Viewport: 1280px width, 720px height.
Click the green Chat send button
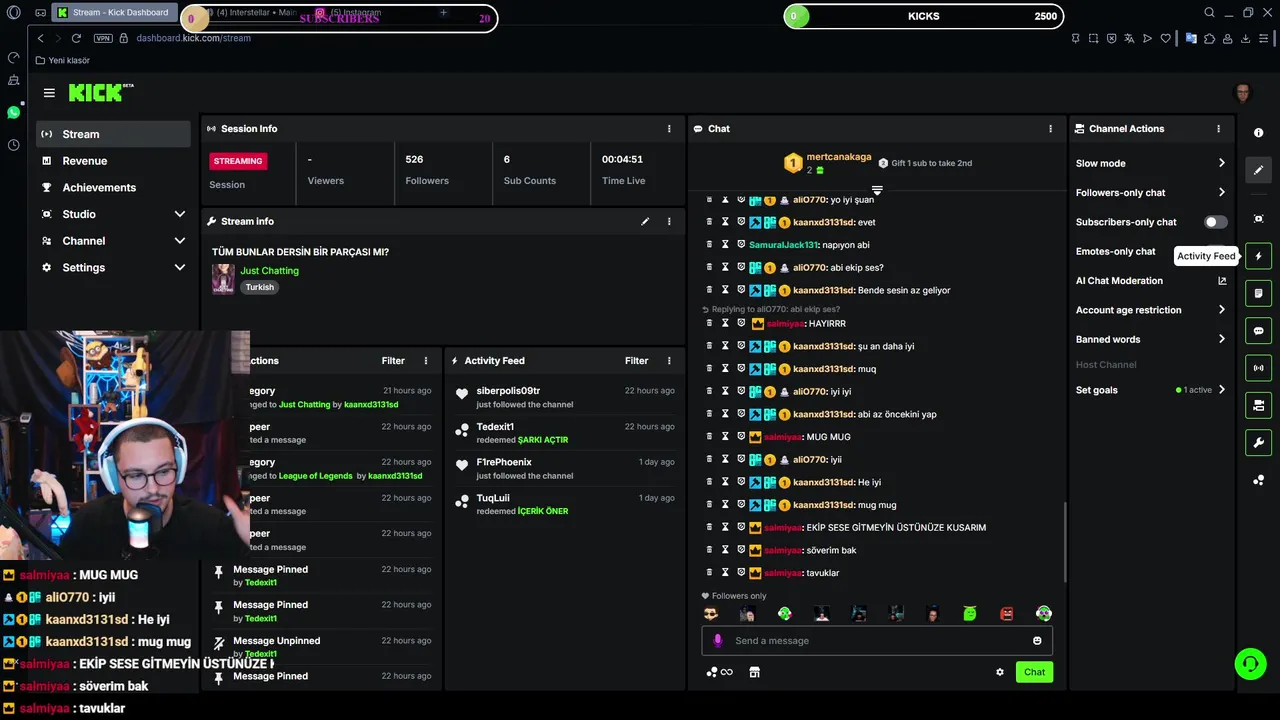[x=1034, y=672]
